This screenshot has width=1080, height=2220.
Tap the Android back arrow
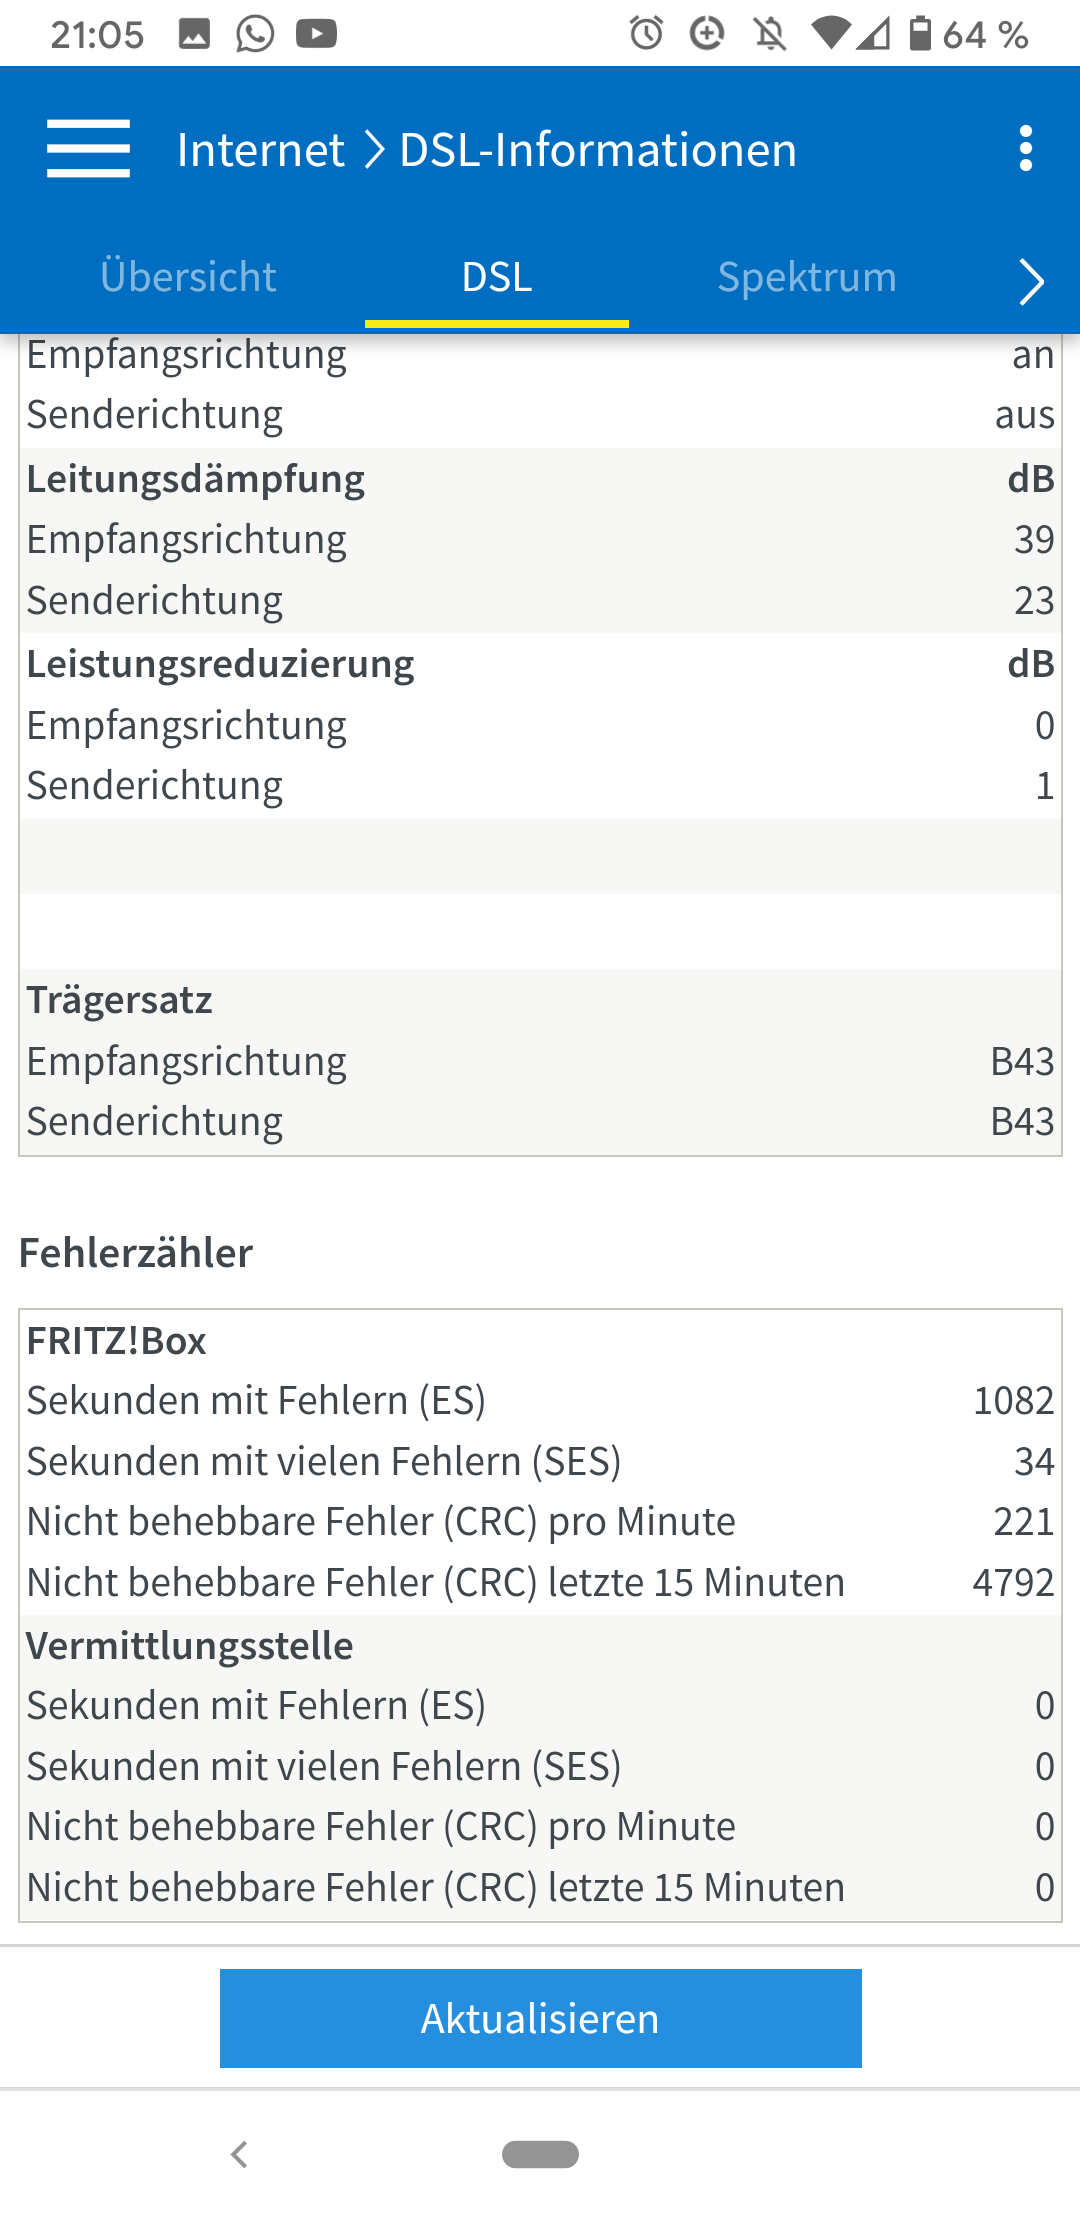pos(239,2154)
